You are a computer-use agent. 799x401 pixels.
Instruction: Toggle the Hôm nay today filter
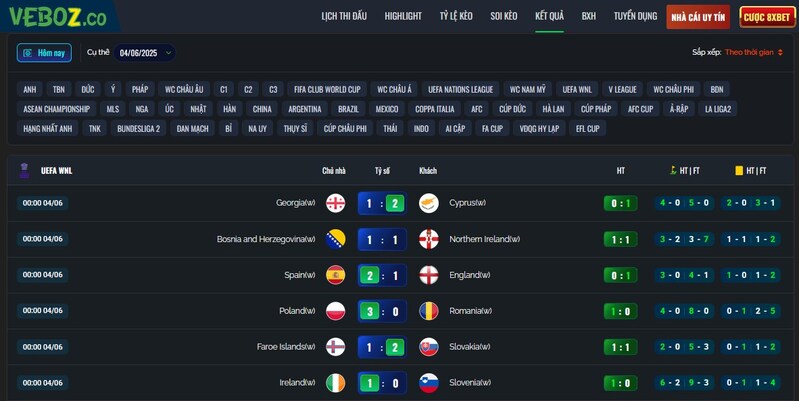pos(44,53)
